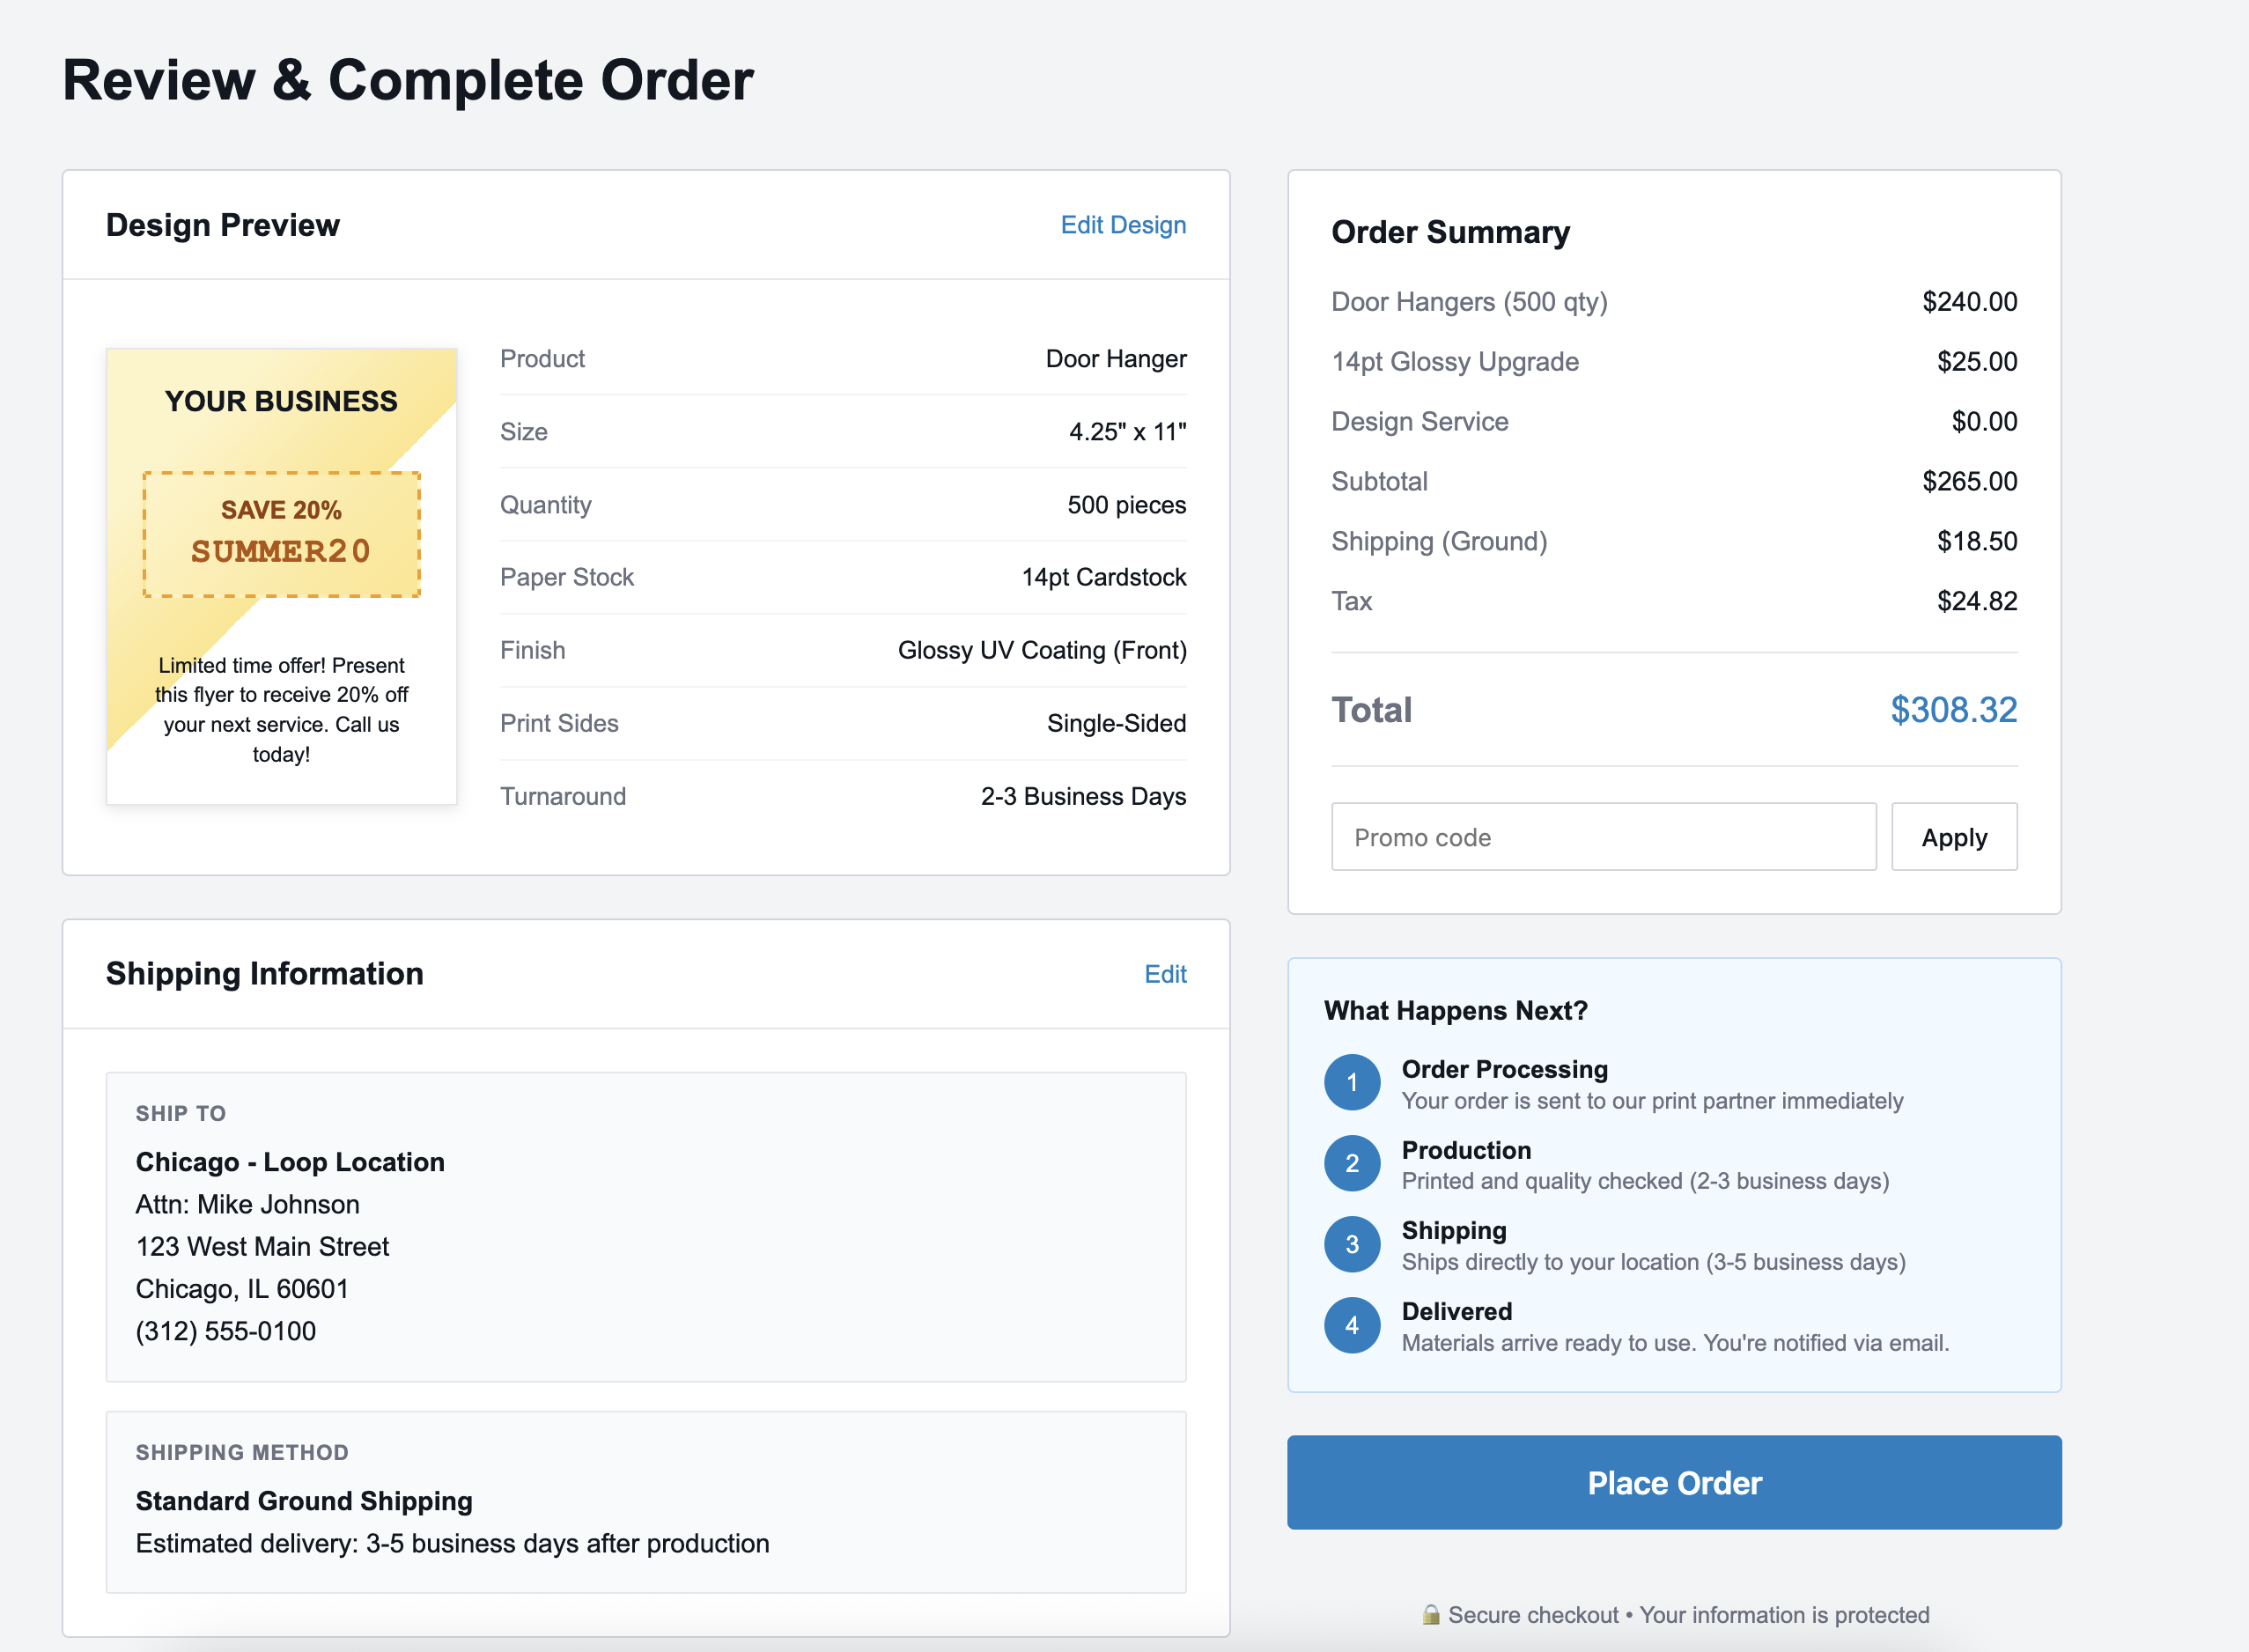Click the Shipping step circle

click(x=1351, y=1244)
